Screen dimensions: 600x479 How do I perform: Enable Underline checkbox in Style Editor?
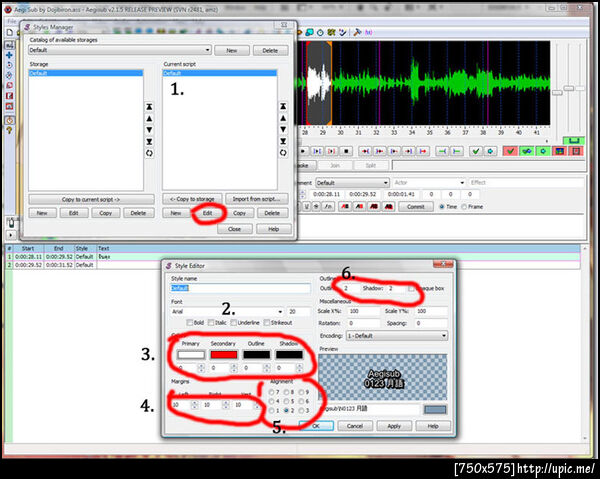234,323
